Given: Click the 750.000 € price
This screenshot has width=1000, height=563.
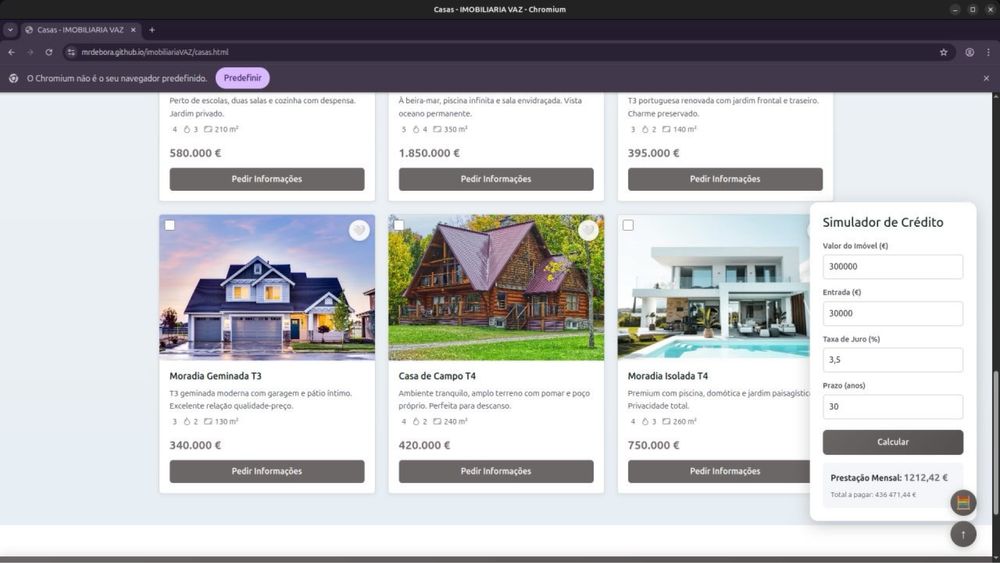Looking at the screenshot, I should [x=653, y=445].
